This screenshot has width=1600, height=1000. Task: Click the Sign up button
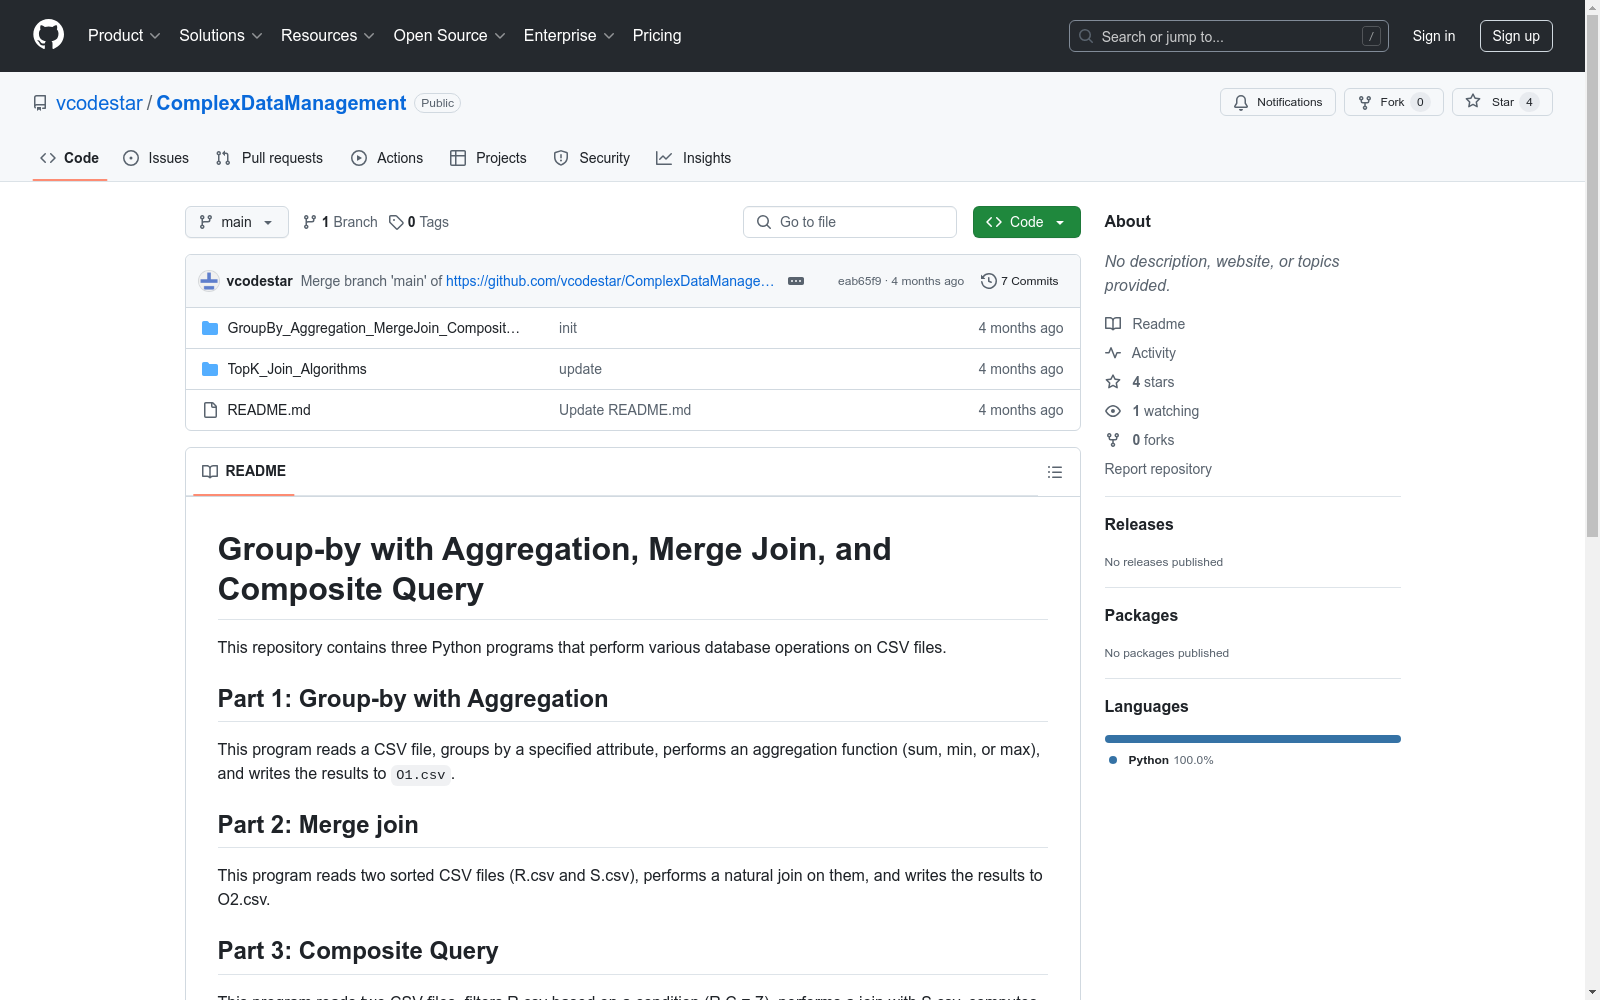[1516, 36]
